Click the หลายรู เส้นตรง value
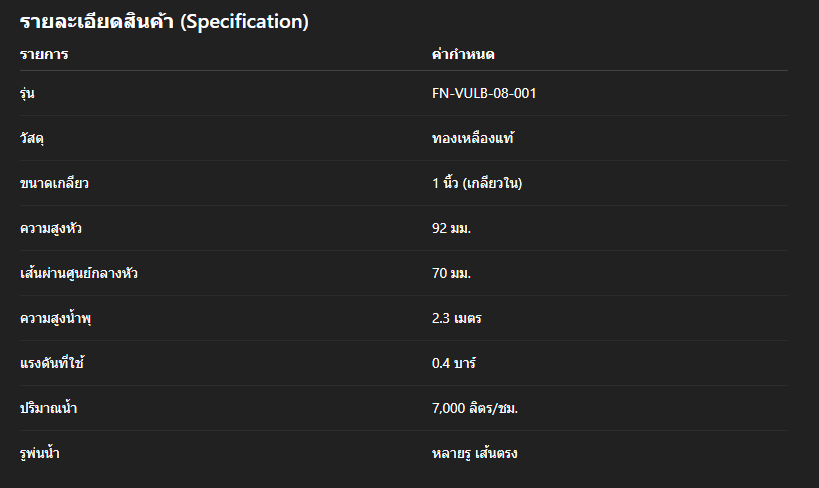Image resolution: width=819 pixels, height=488 pixels. (474, 453)
